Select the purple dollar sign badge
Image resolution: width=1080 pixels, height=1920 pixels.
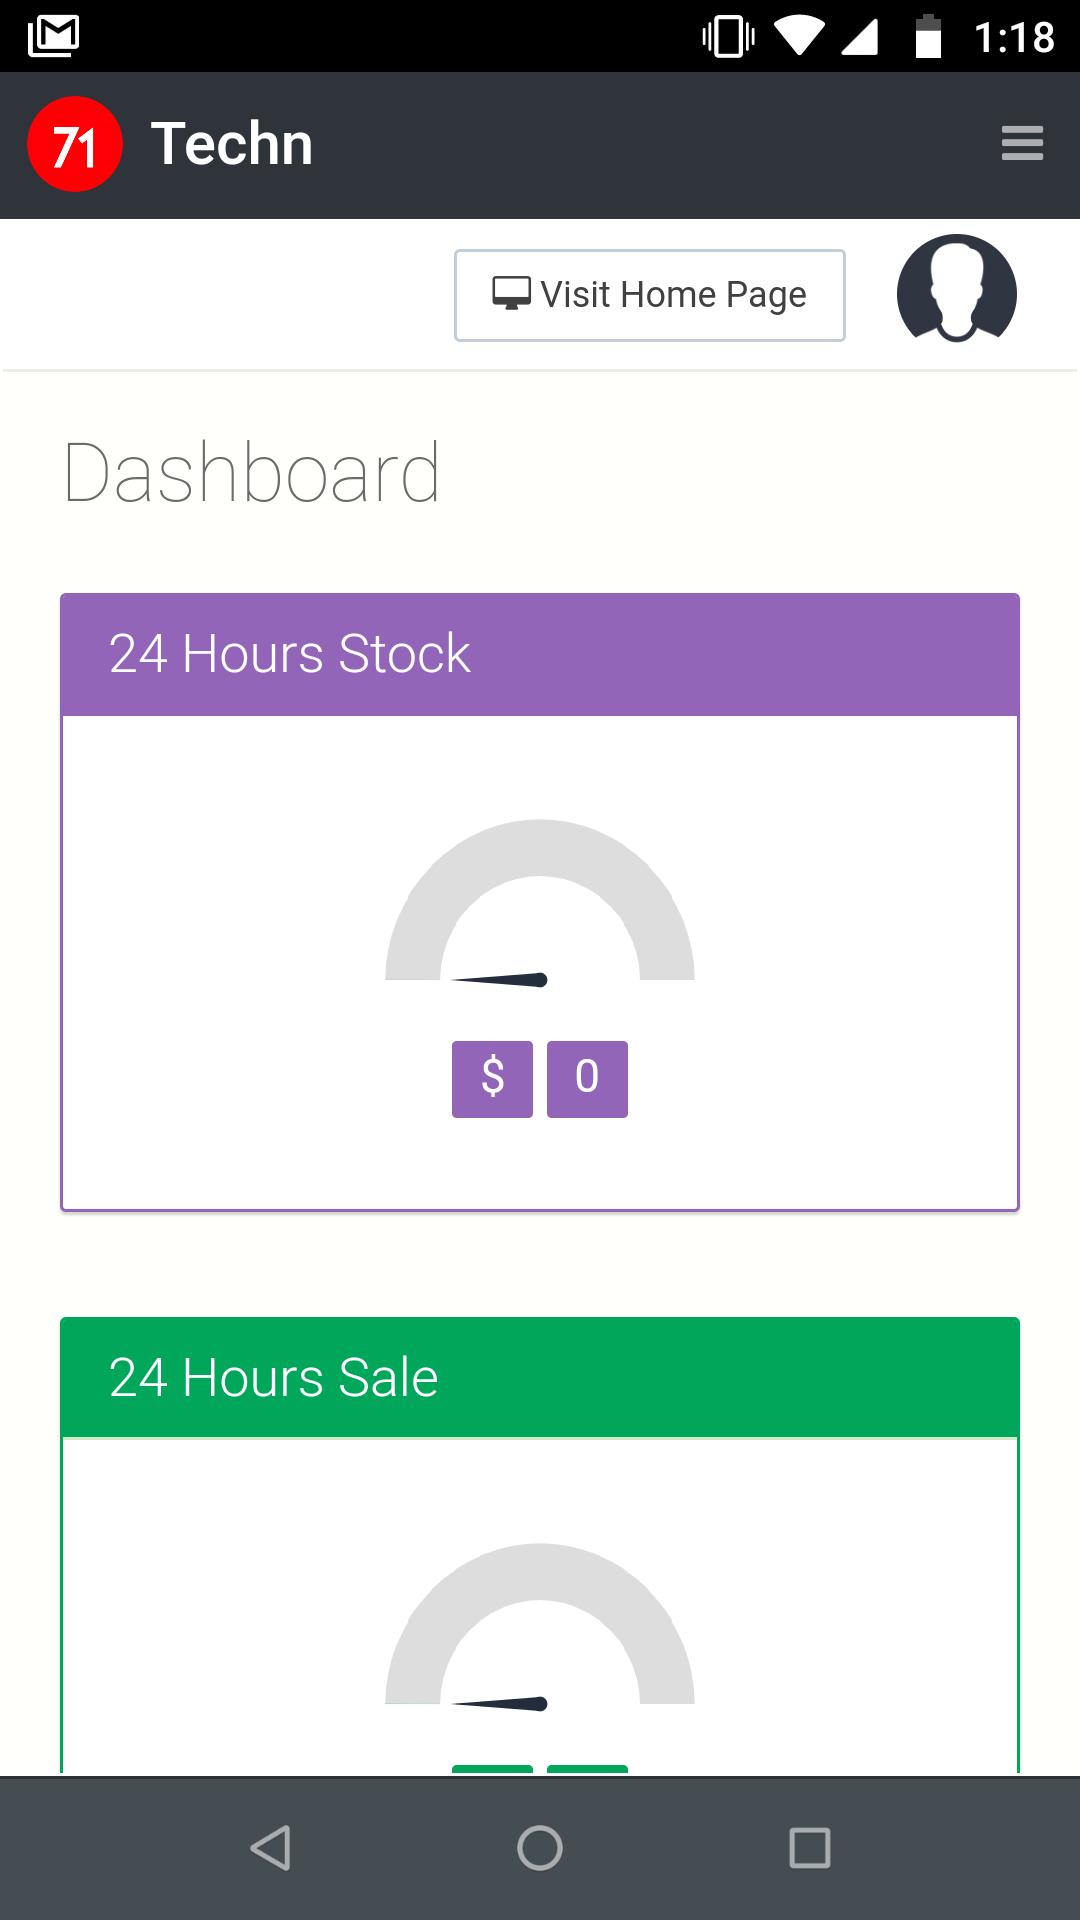pyautogui.click(x=492, y=1079)
